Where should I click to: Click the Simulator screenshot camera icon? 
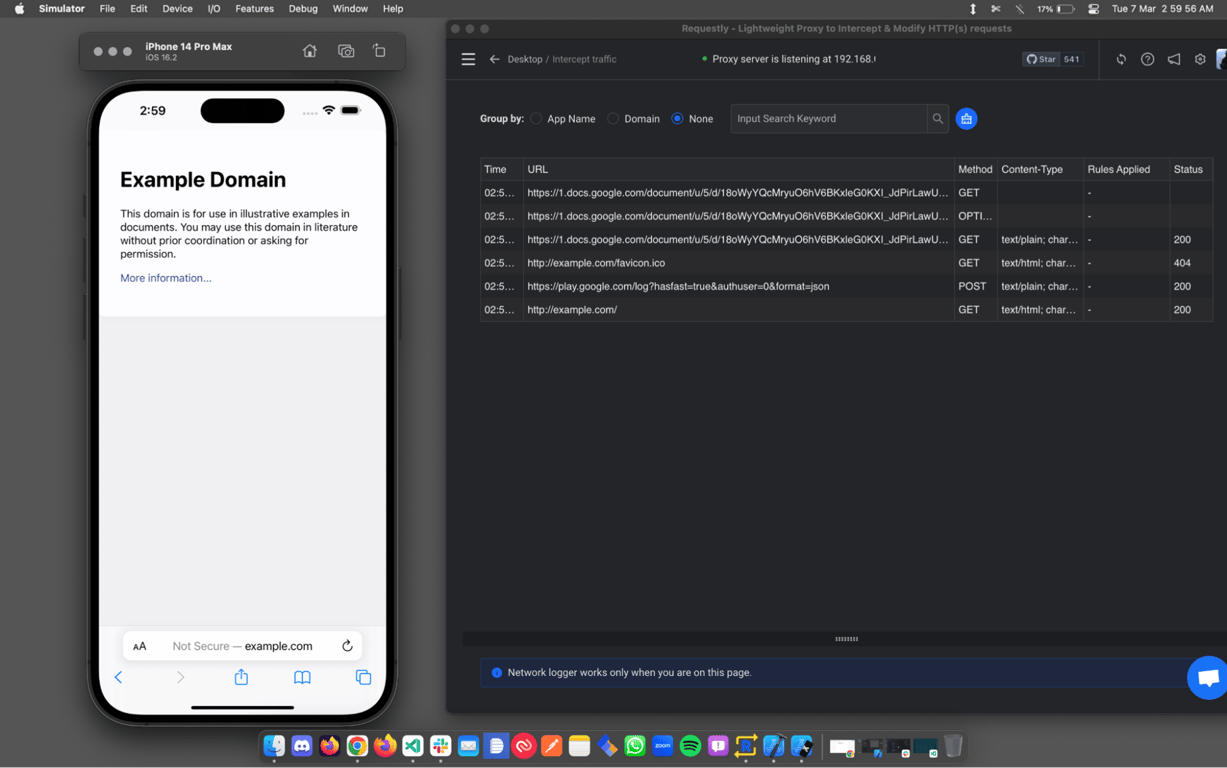click(x=346, y=51)
